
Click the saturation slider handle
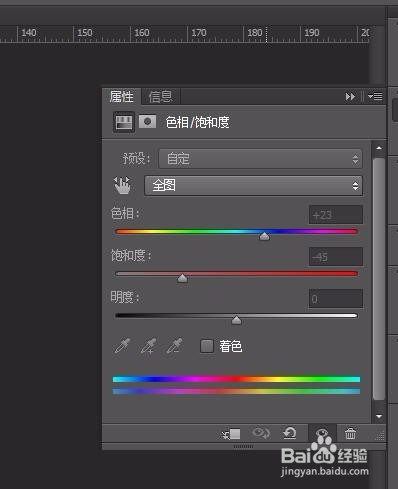(x=182, y=278)
